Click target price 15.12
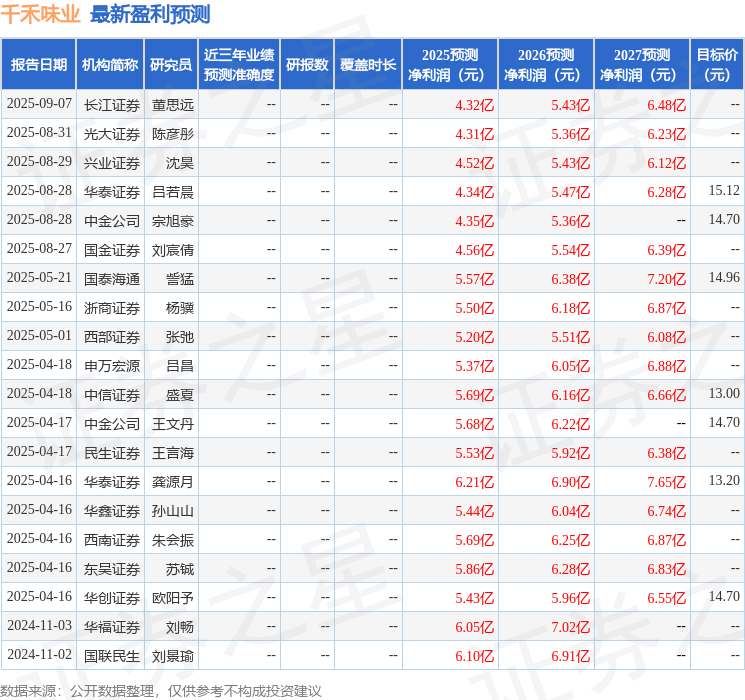 pos(724,191)
